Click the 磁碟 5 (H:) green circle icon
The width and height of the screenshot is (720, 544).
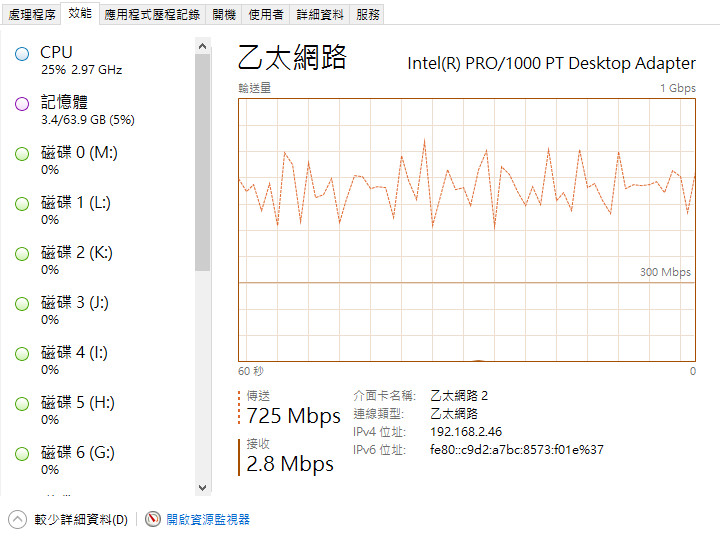click(22, 404)
